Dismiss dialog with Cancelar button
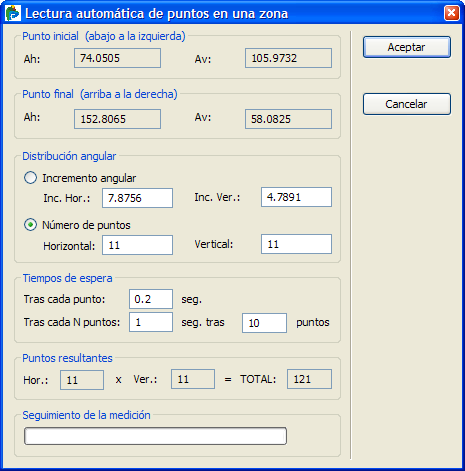Image resolution: width=465 pixels, height=471 pixels. [x=407, y=104]
